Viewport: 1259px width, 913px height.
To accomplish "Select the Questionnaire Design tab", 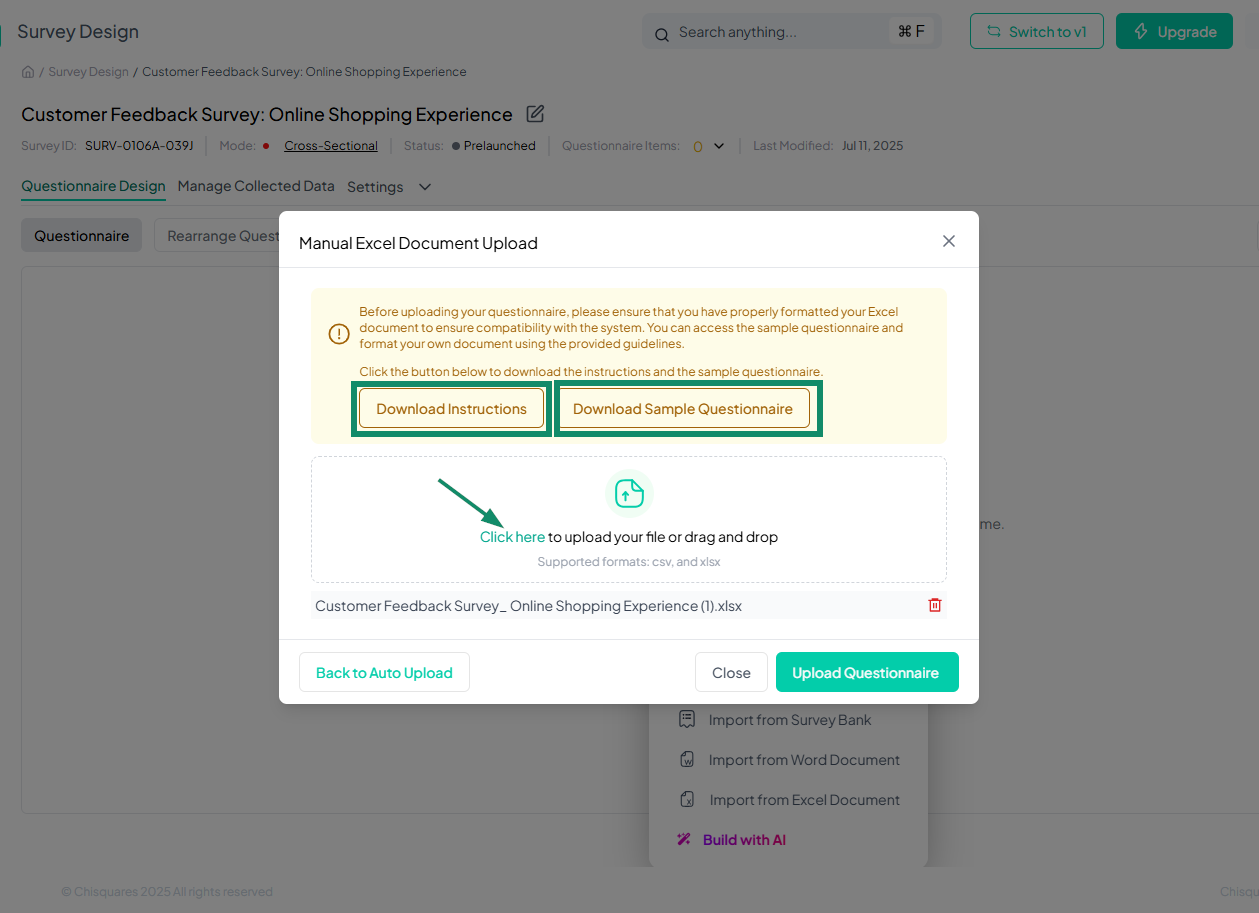I will 93,186.
